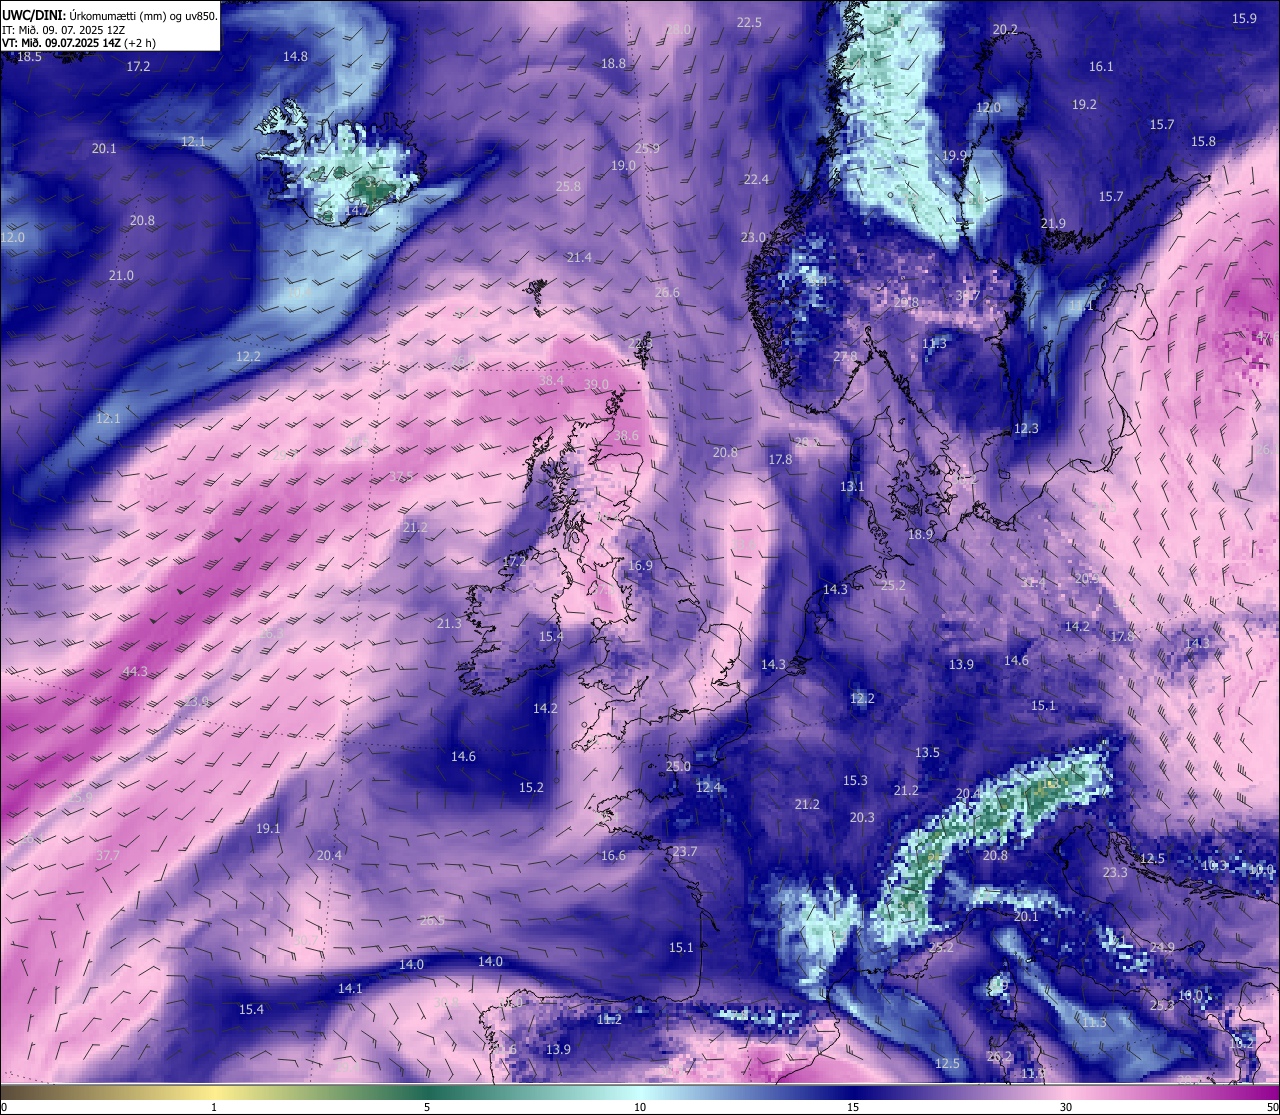1280x1115 pixels.
Task: Click the 14.8 value near Iceland
Action: pos(295,57)
